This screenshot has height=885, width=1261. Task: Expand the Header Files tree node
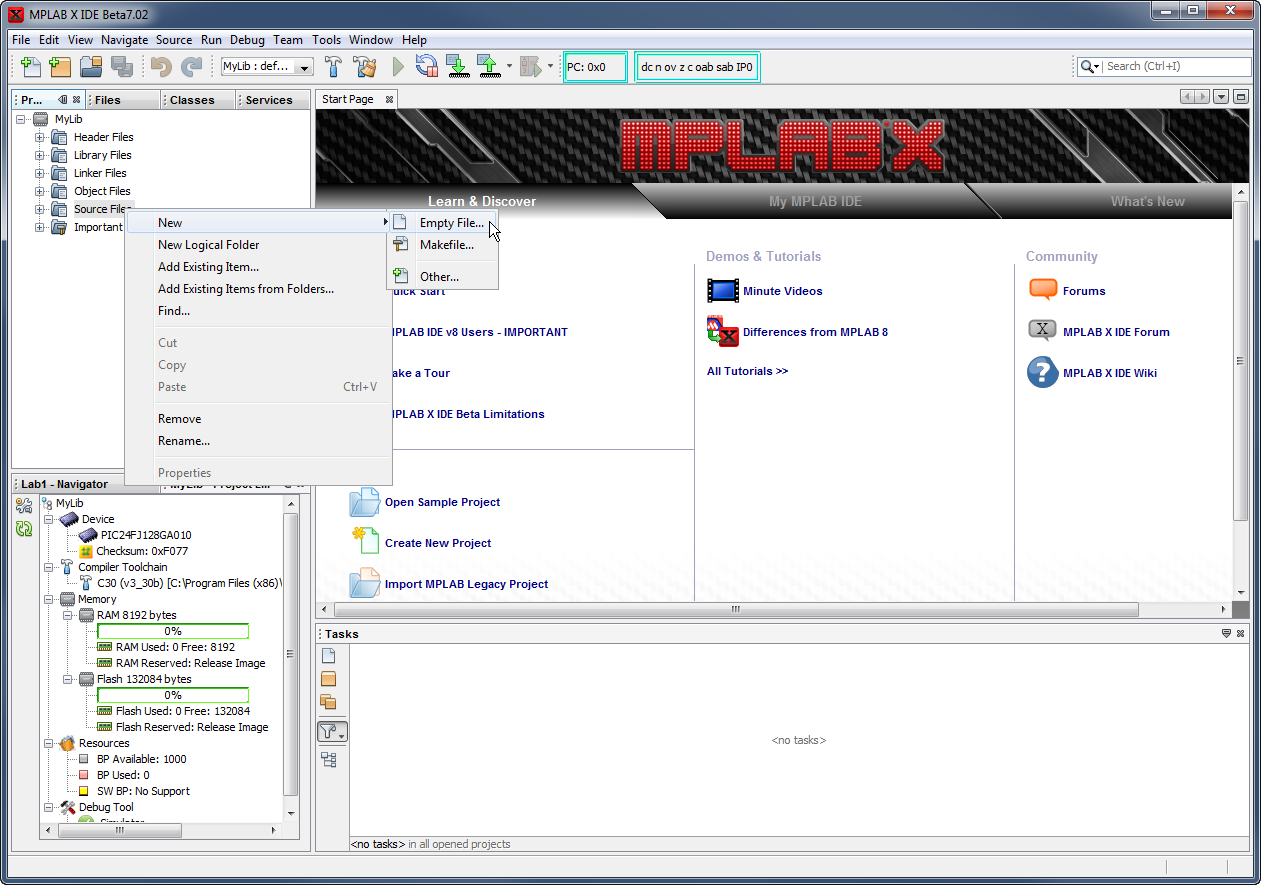coord(39,137)
